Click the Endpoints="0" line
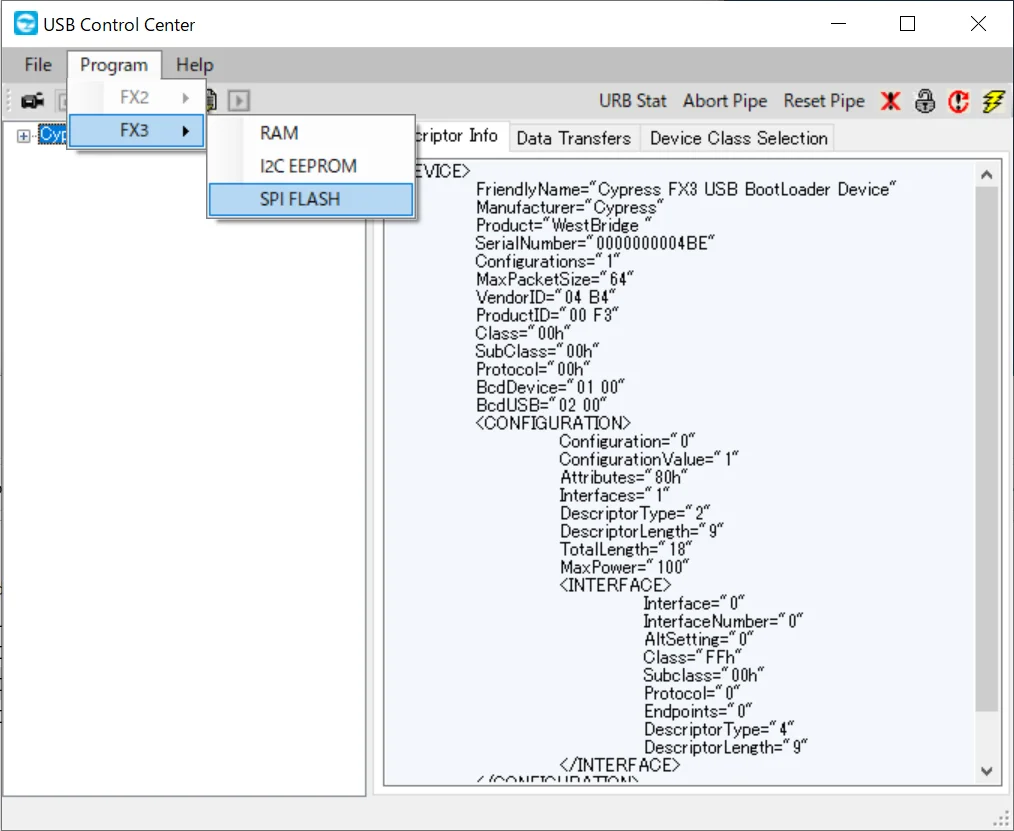1014x831 pixels. click(x=698, y=712)
